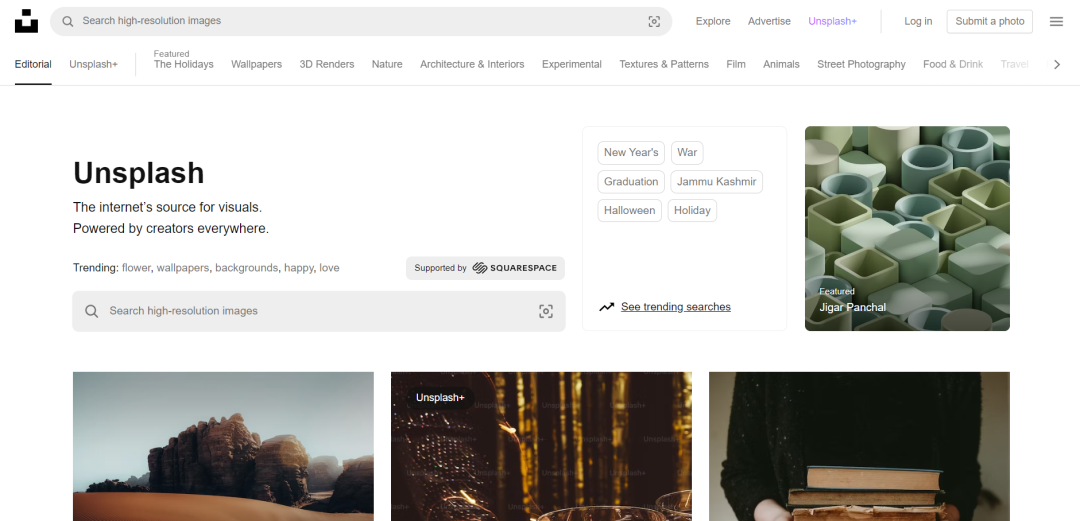The image size is (1080, 521).
Task: Click the magnifier icon in top search bar
Action: 67,21
